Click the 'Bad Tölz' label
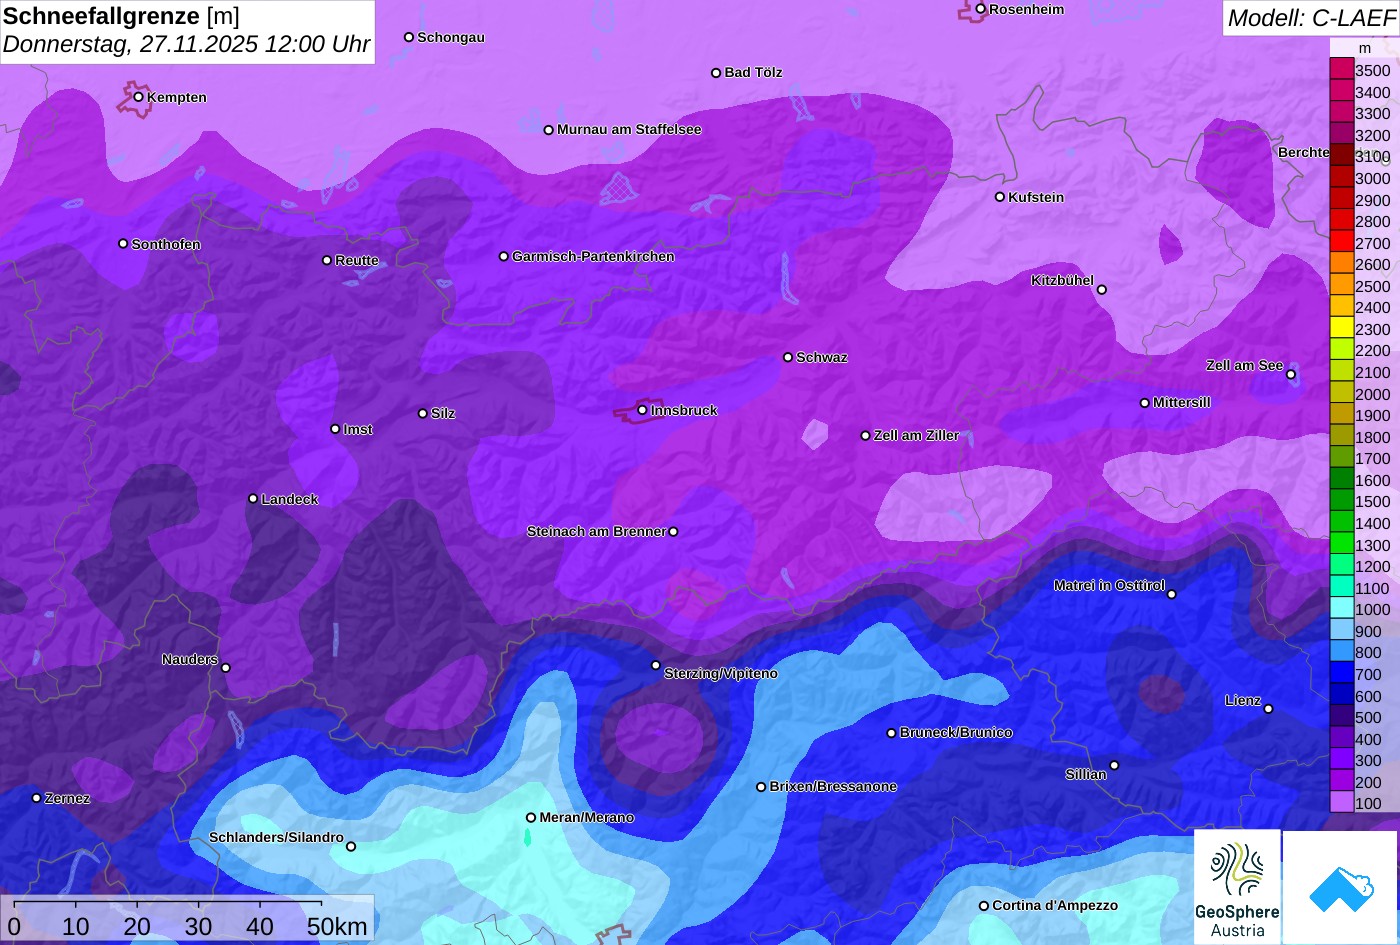Image resolution: width=1400 pixels, height=945 pixels. coord(753,72)
